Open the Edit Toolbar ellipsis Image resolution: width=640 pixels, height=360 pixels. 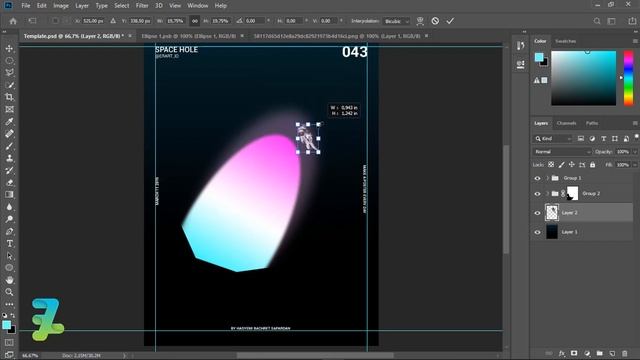click(9, 304)
